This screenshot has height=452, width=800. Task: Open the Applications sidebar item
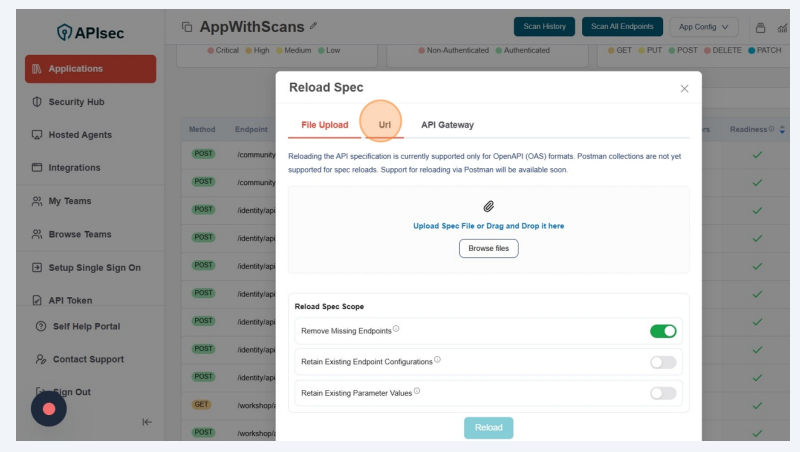pyautogui.click(x=90, y=69)
